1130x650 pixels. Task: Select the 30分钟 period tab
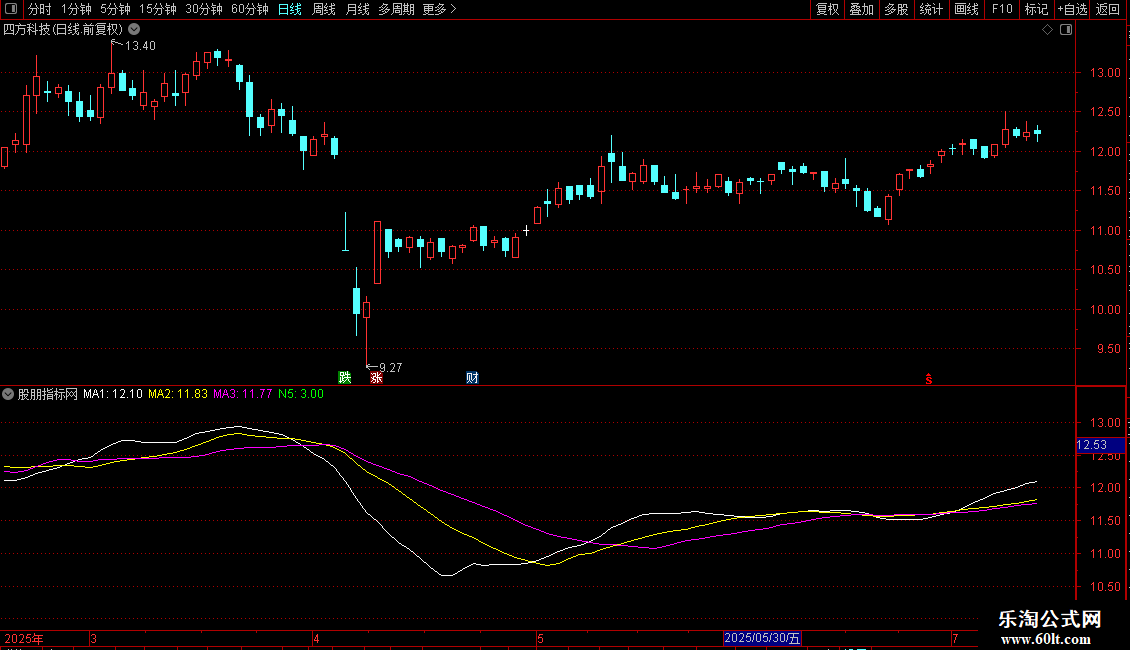click(204, 9)
